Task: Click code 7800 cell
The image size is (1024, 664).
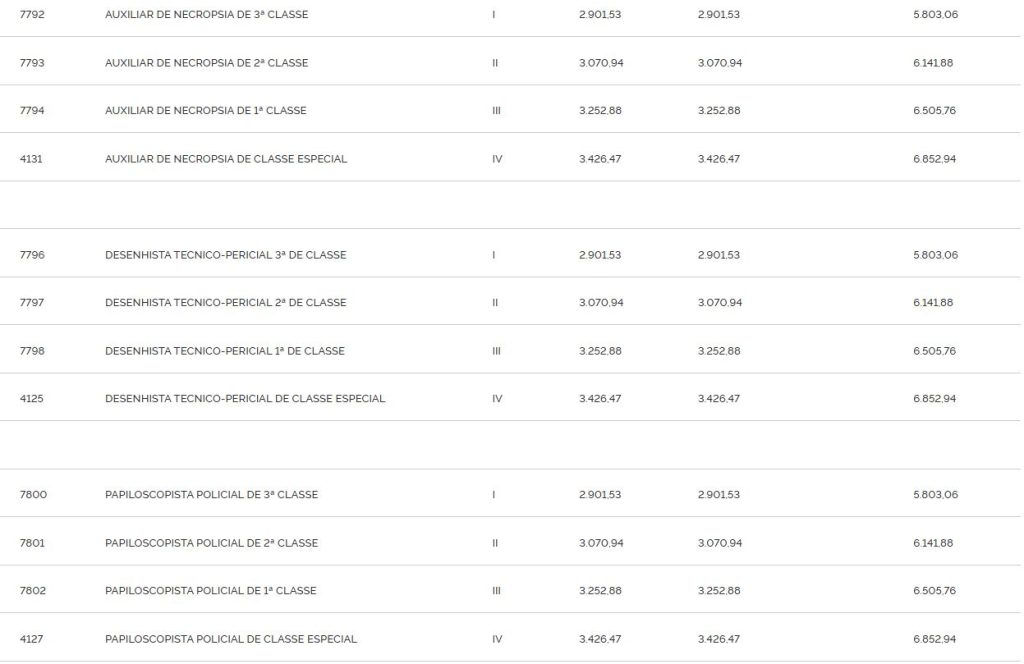Action: point(33,495)
